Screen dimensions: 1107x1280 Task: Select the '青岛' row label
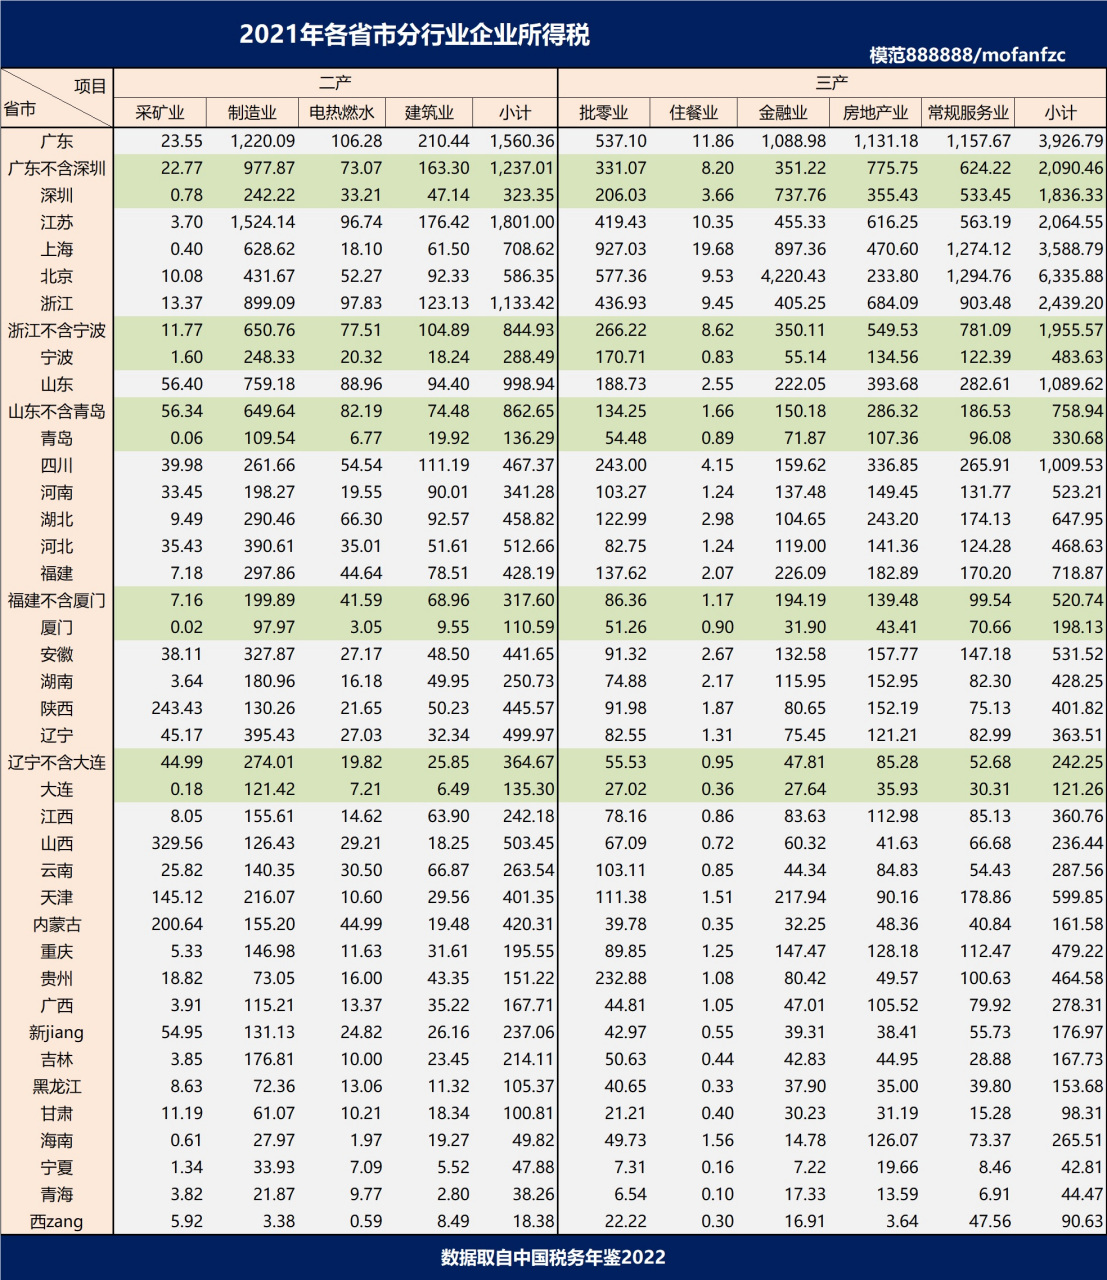(57, 438)
